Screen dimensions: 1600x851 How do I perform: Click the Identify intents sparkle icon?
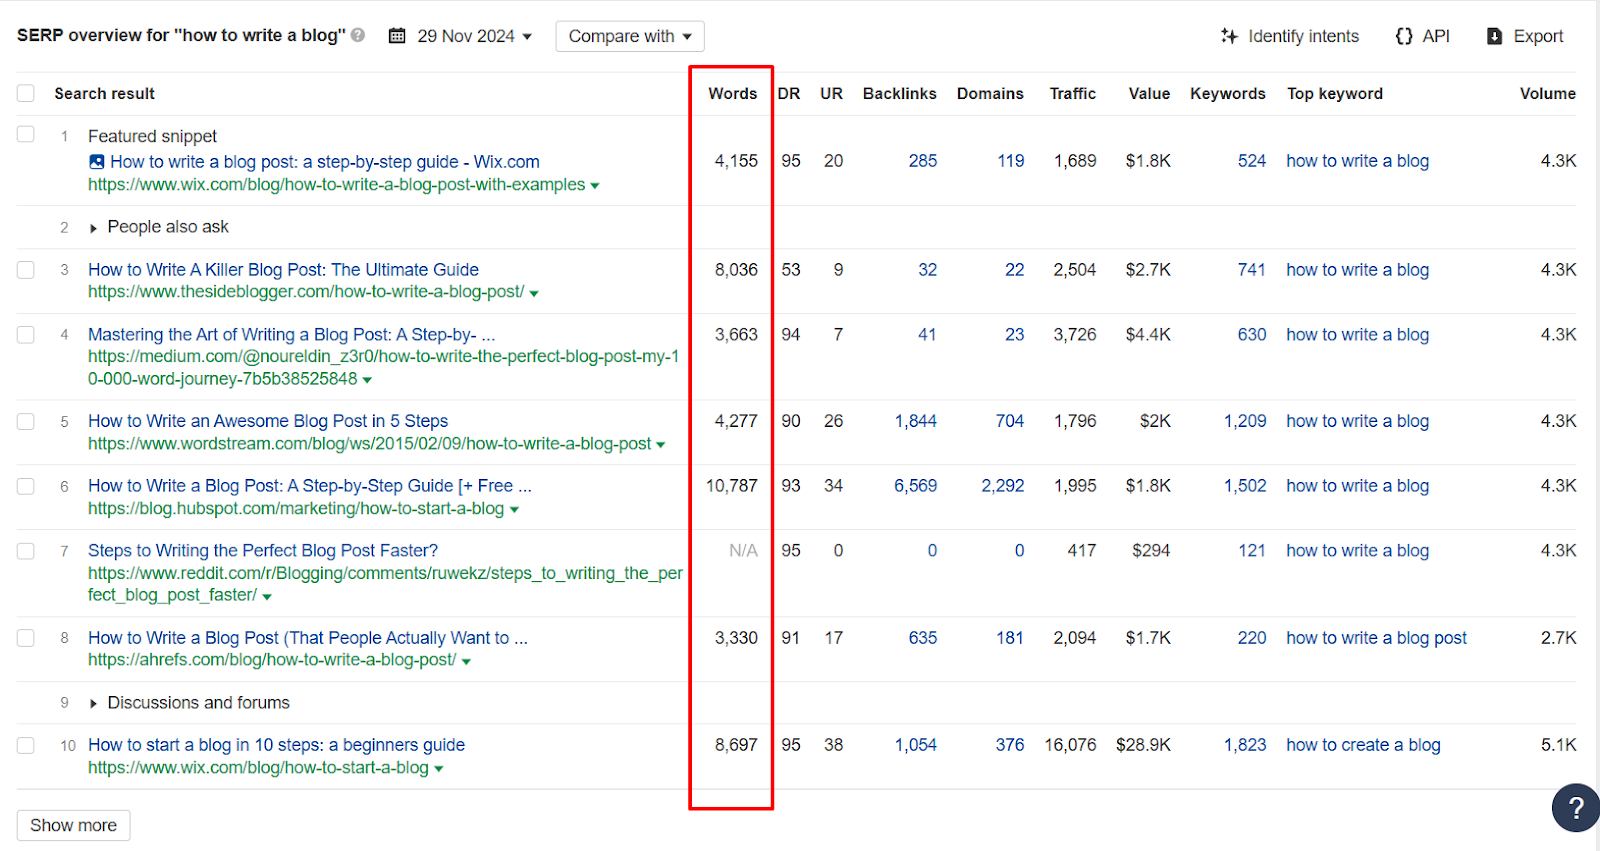1229,36
